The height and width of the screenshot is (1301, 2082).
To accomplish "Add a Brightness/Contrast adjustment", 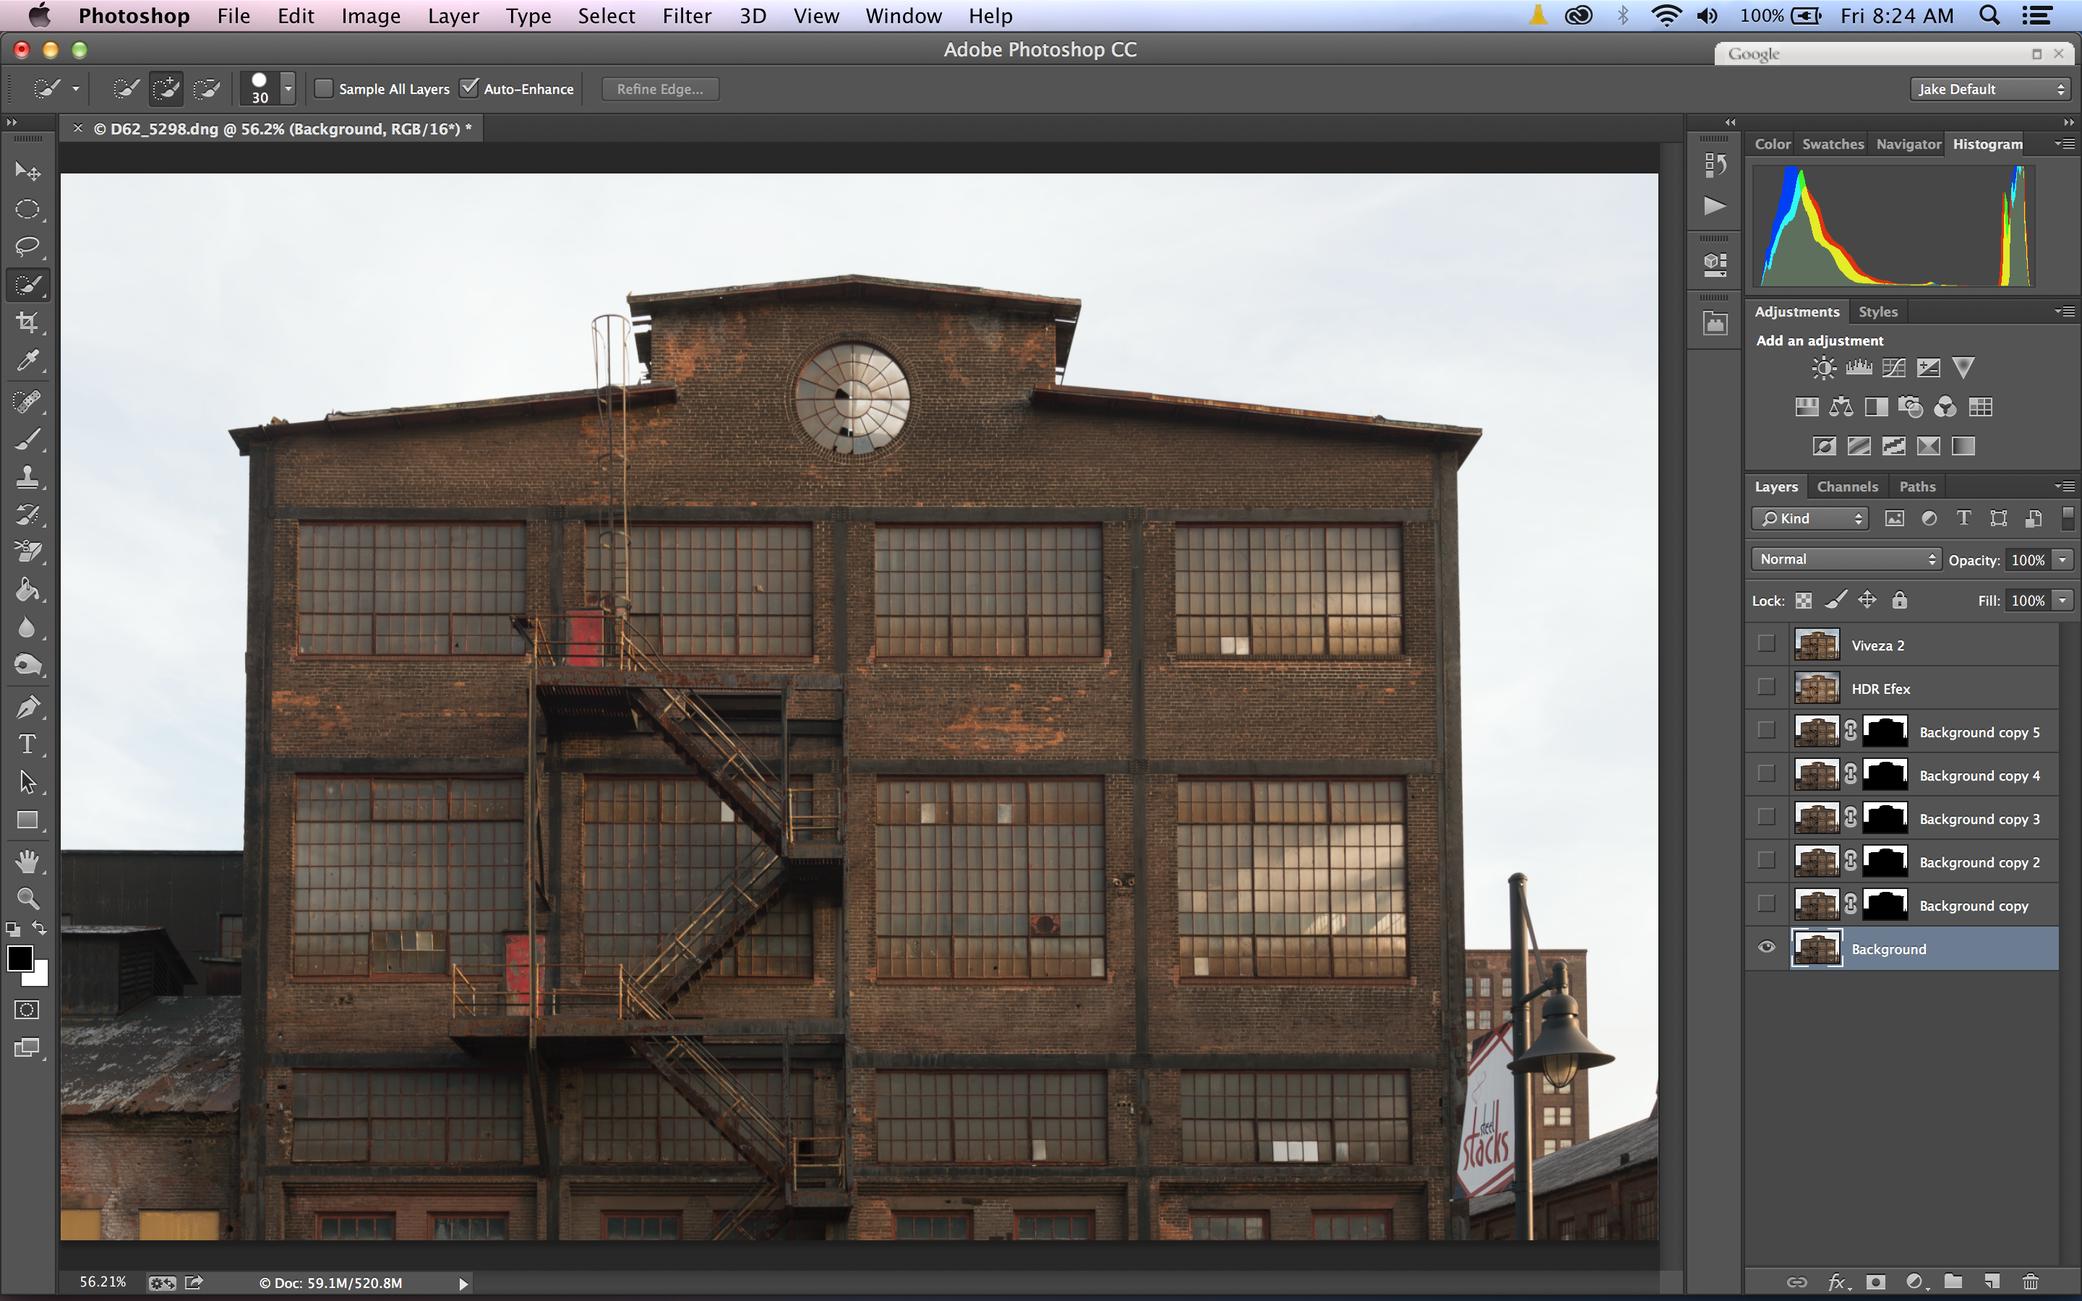I will pos(1823,368).
